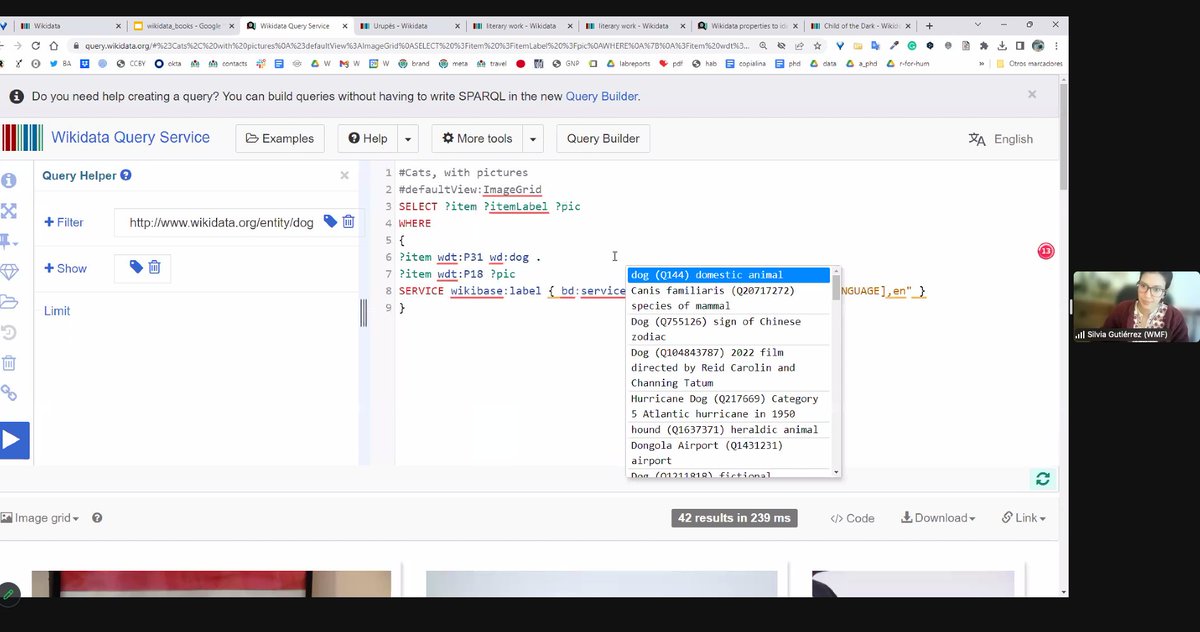This screenshot has width=1200, height=632.
Task: Add a new Filter in Query Helper
Action: click(64, 222)
